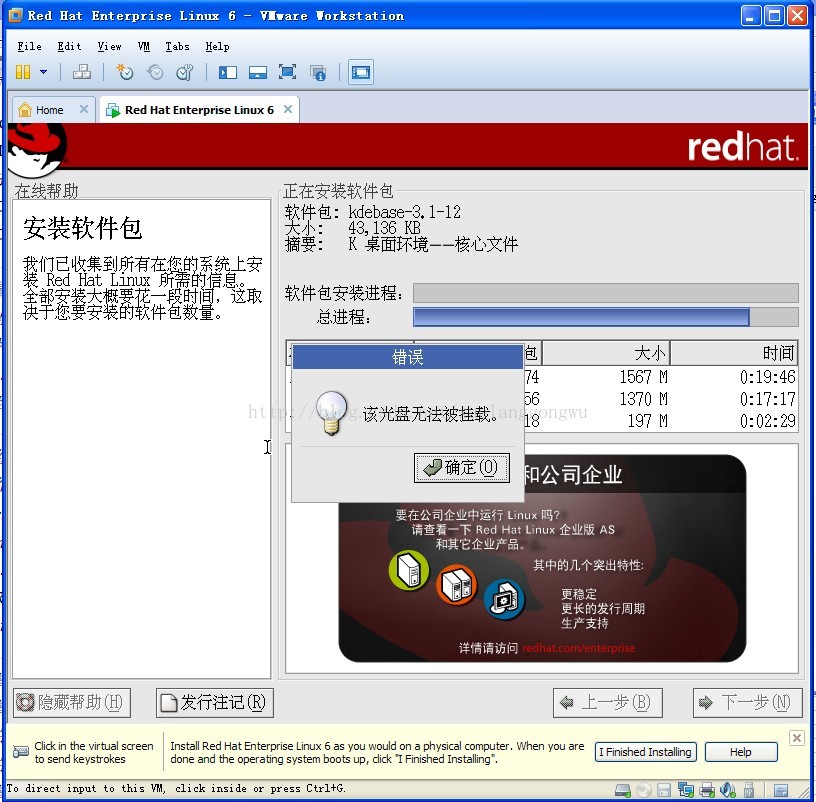This screenshot has height=802, width=816.
Task: Open the VM menu
Action: 144,46
